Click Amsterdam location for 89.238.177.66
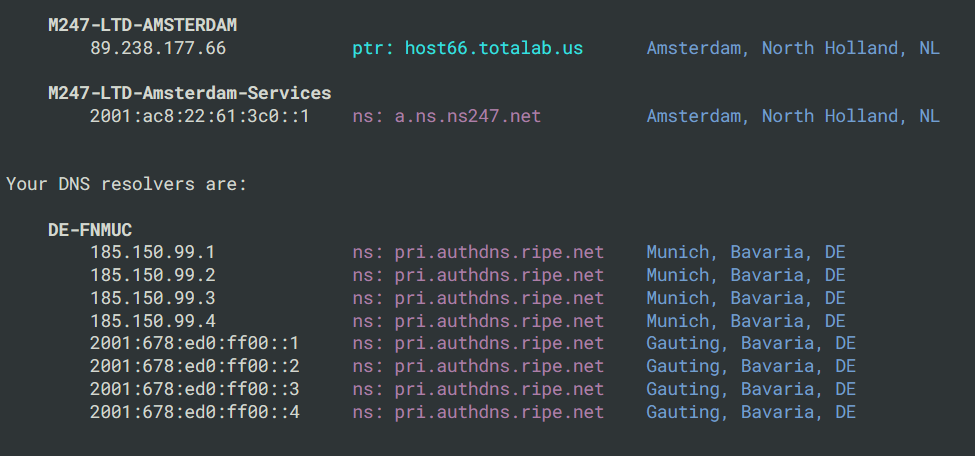The height and width of the screenshot is (456, 975). tap(793, 48)
